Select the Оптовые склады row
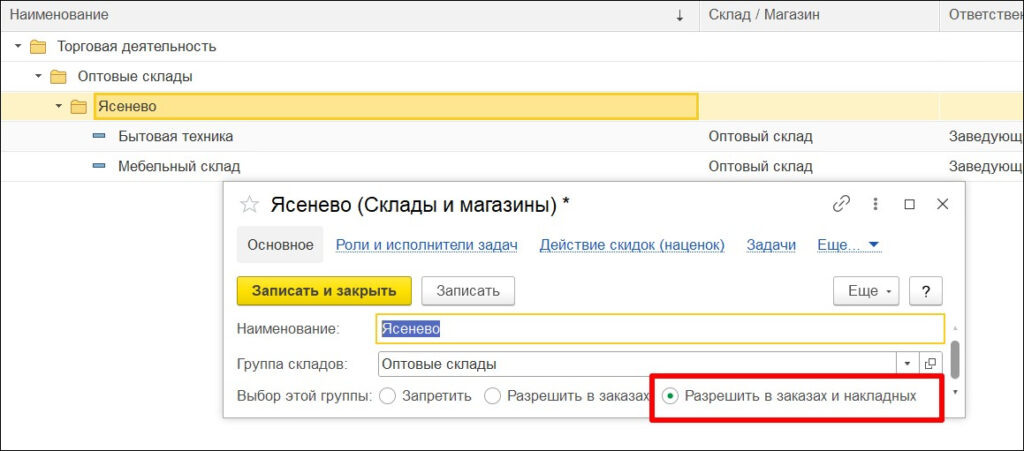Viewport: 1024px width, 451px height. [512, 76]
